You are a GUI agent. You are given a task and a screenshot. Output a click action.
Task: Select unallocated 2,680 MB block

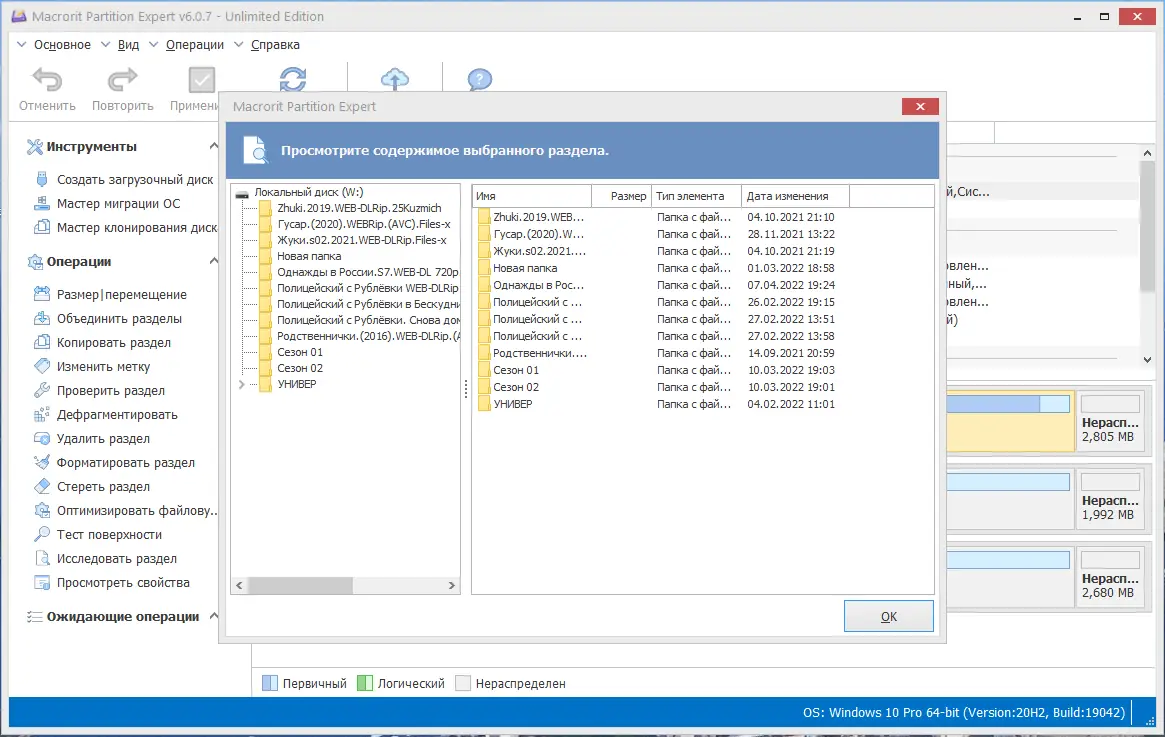[x=1110, y=577]
